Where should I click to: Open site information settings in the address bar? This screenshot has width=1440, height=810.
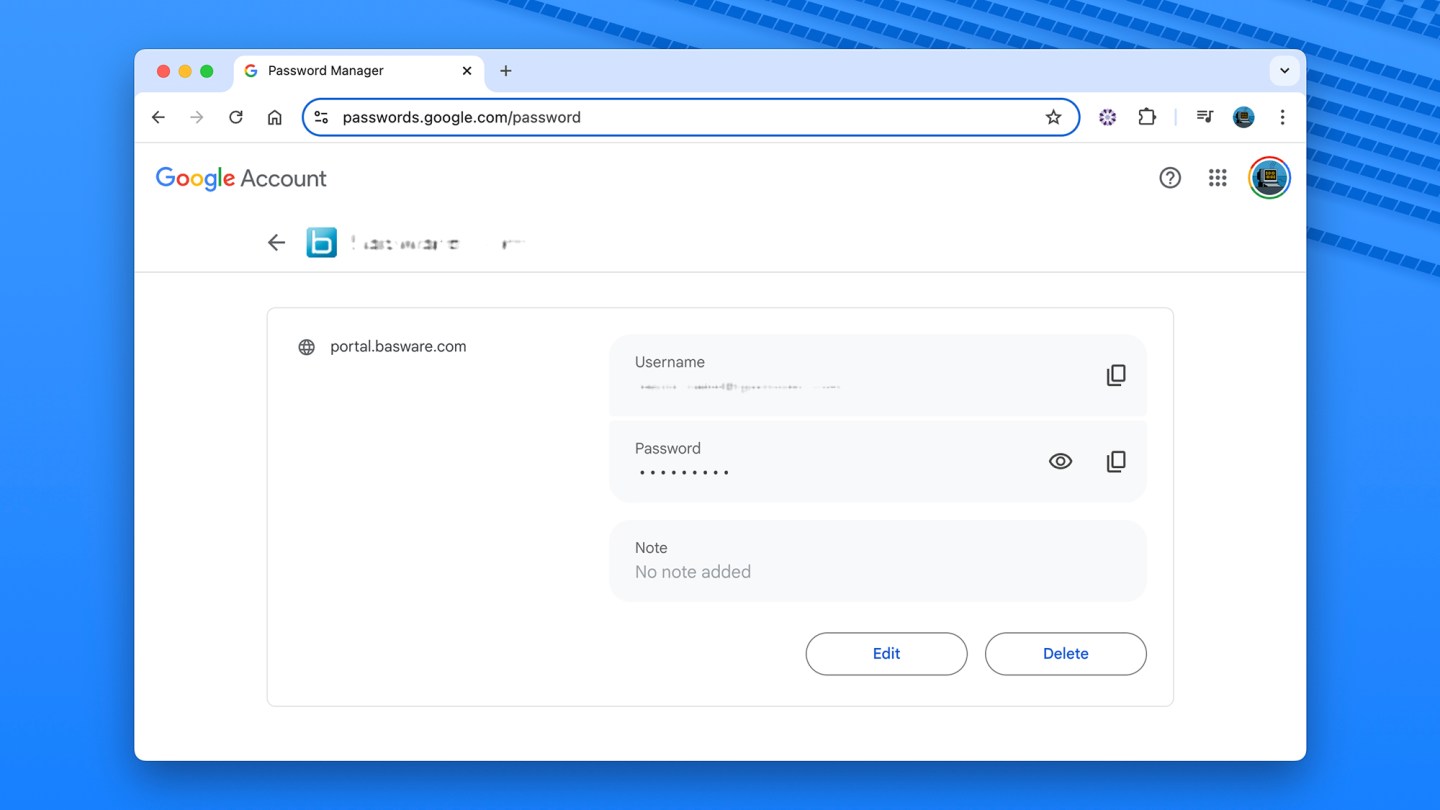(x=320, y=117)
